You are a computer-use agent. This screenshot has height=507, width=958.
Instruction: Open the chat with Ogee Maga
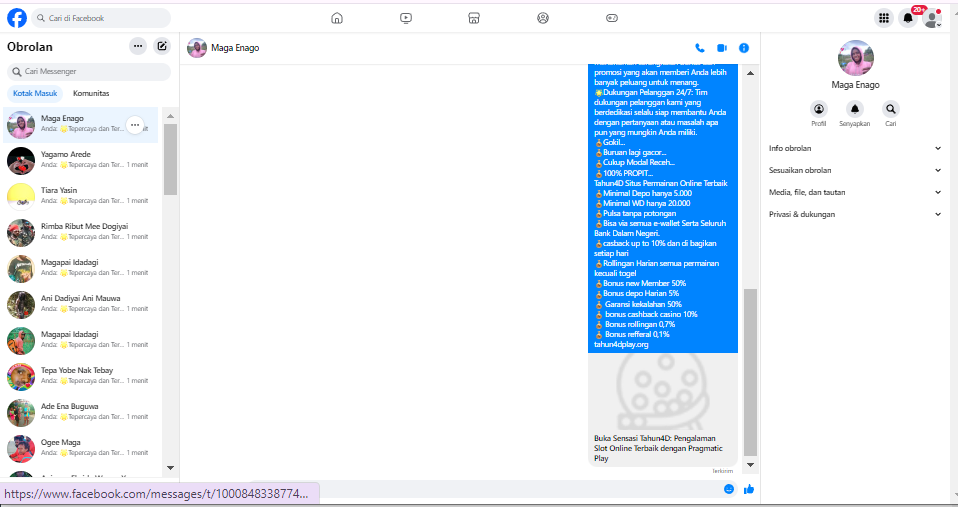pos(81,449)
